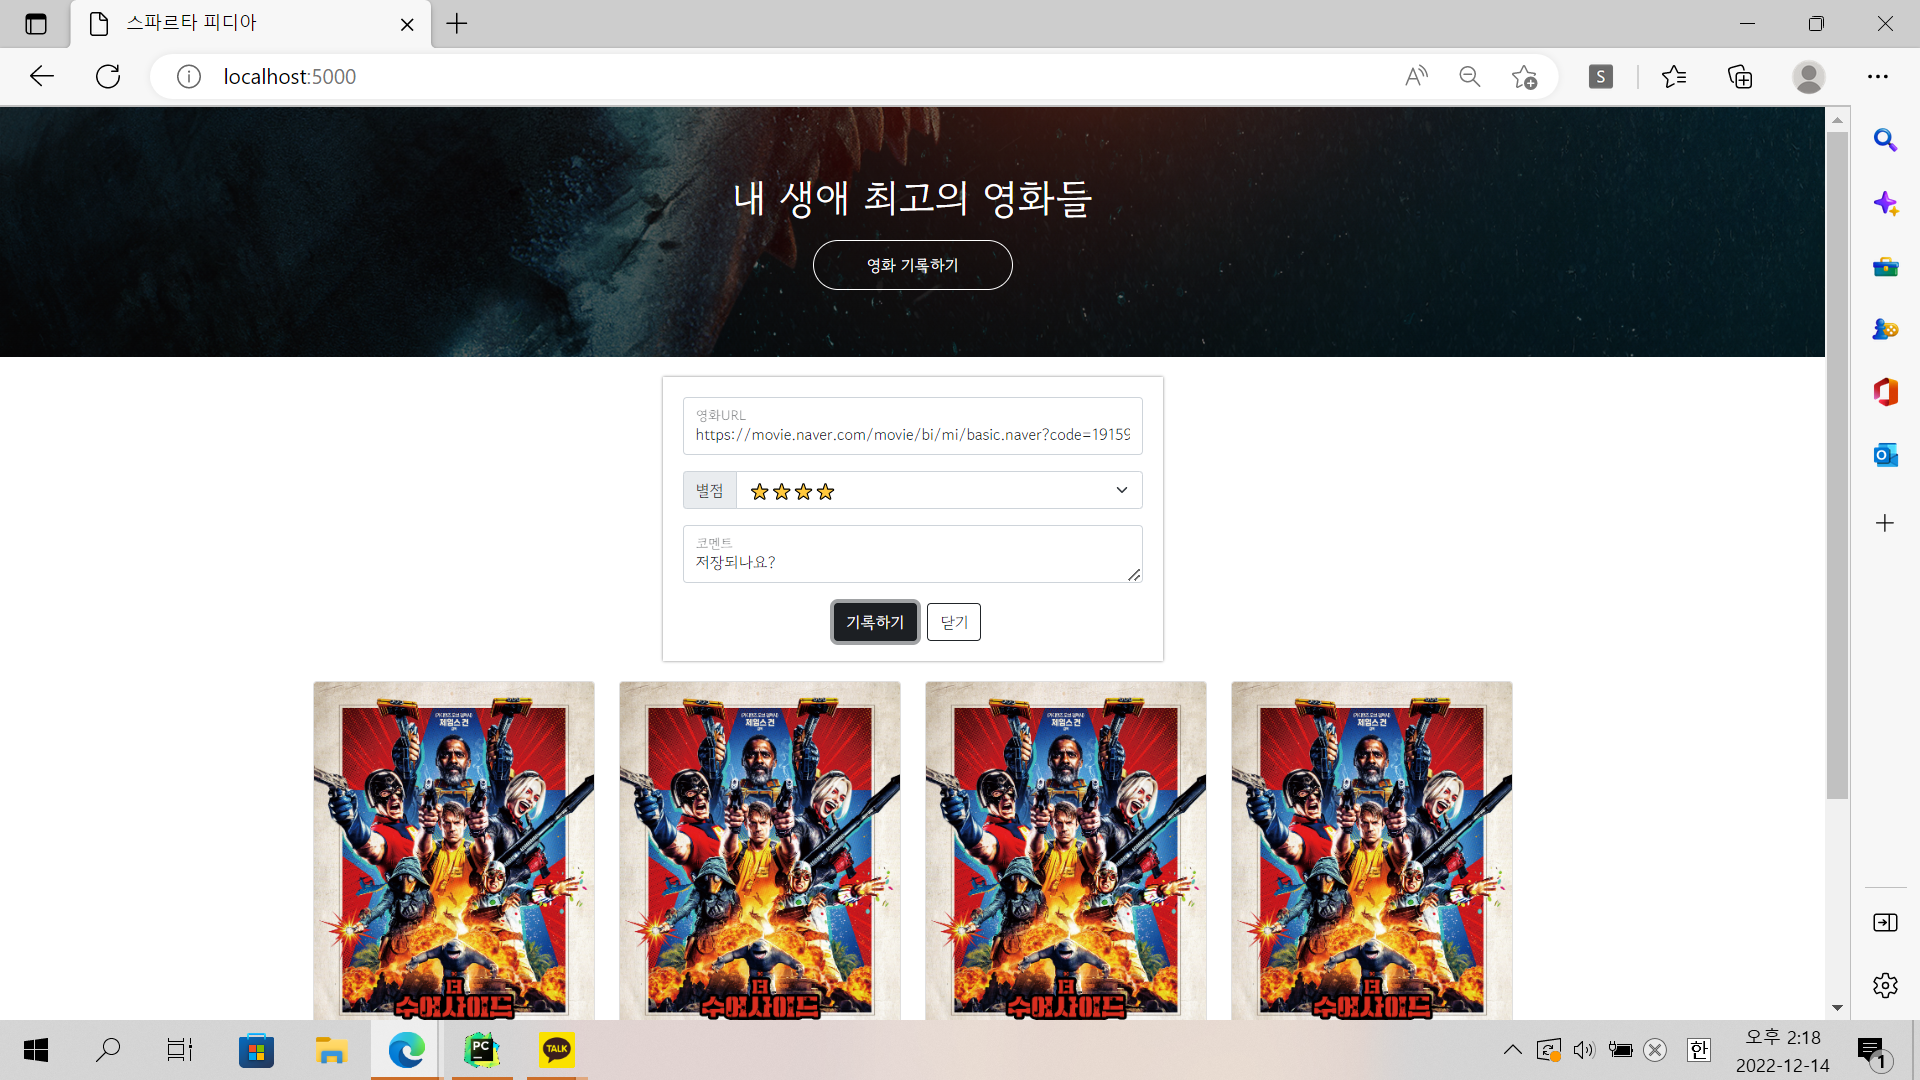This screenshot has width=1920, height=1080.
Task: Open KakaoTalk from taskbar
Action: [x=557, y=1050]
